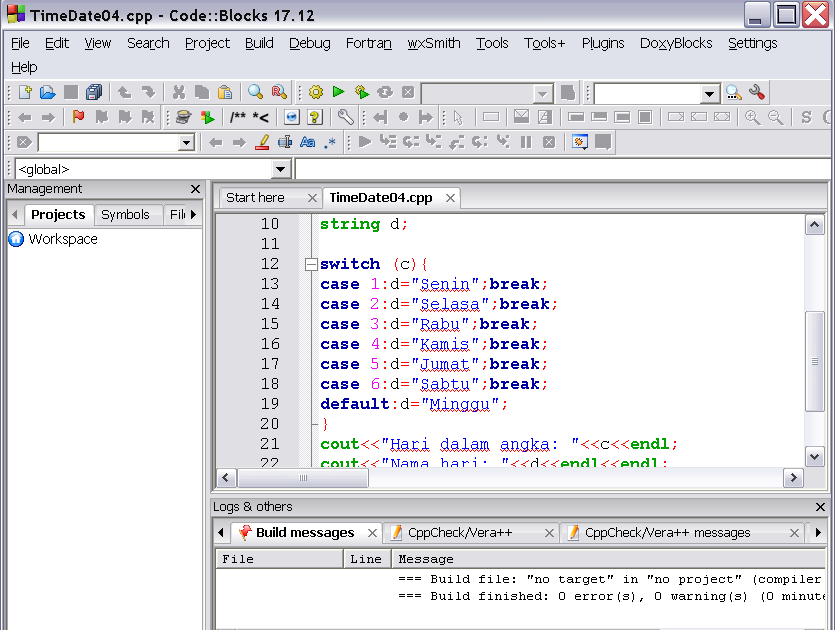Screen dimensions: 835x630
Task: Click the Save all files icon
Action: (92, 91)
